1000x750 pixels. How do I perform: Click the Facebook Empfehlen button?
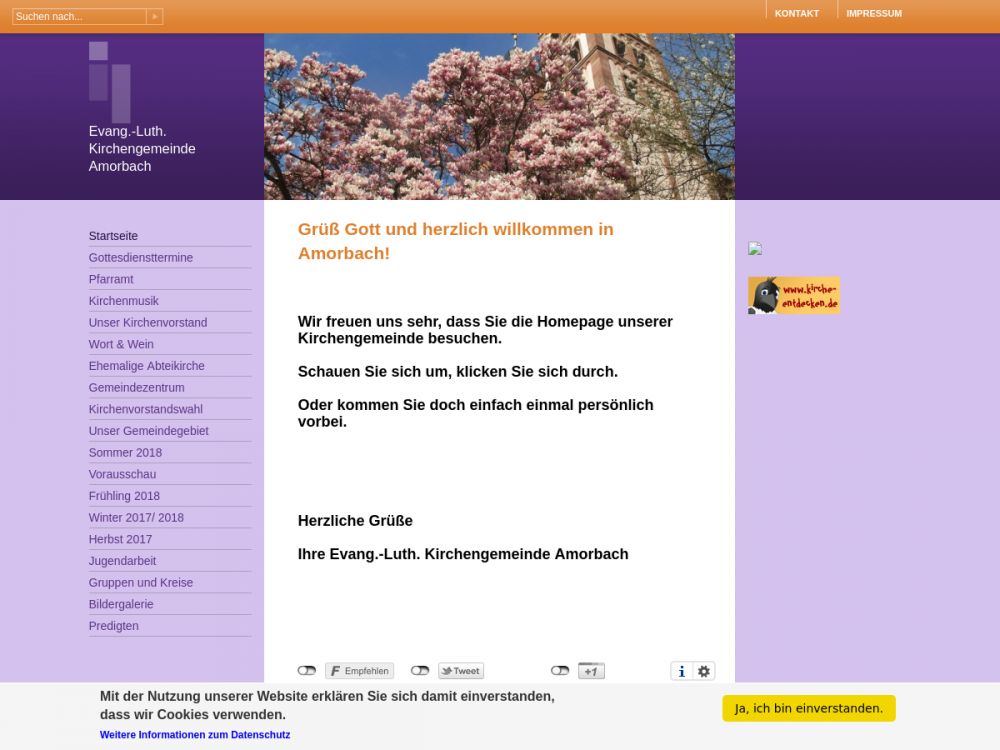[359, 671]
